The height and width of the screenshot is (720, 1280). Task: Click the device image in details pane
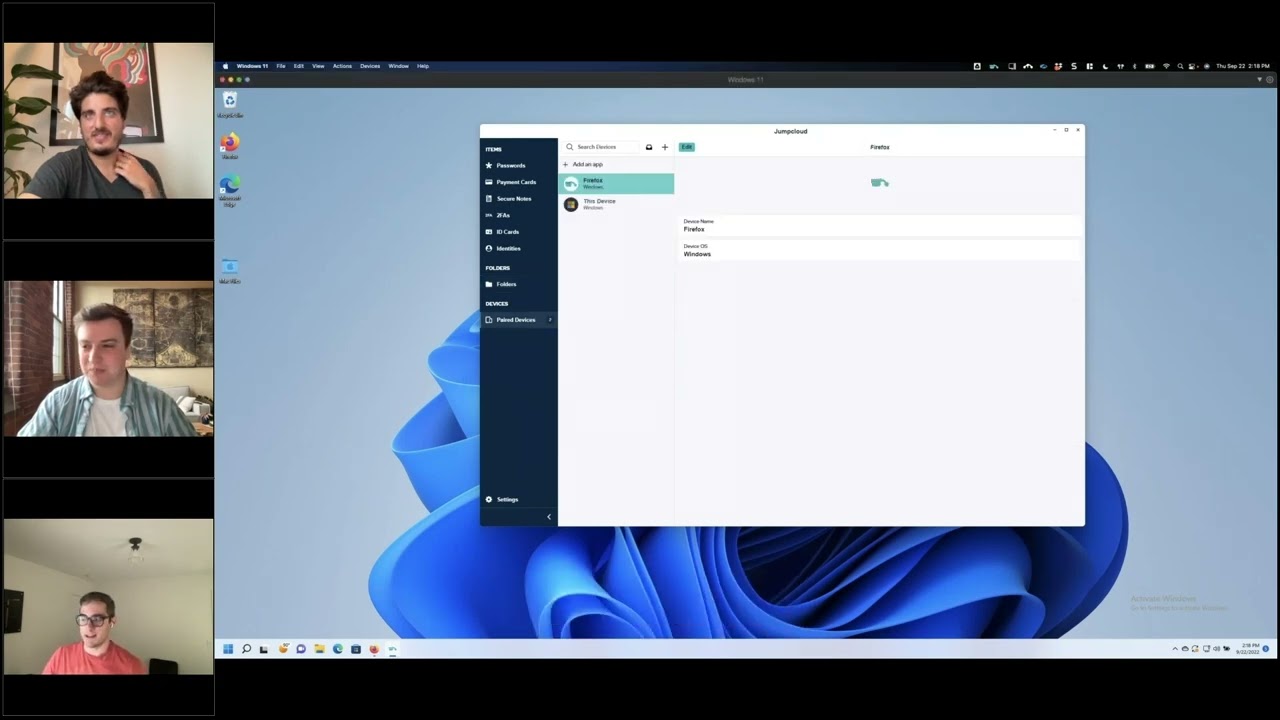(880, 183)
